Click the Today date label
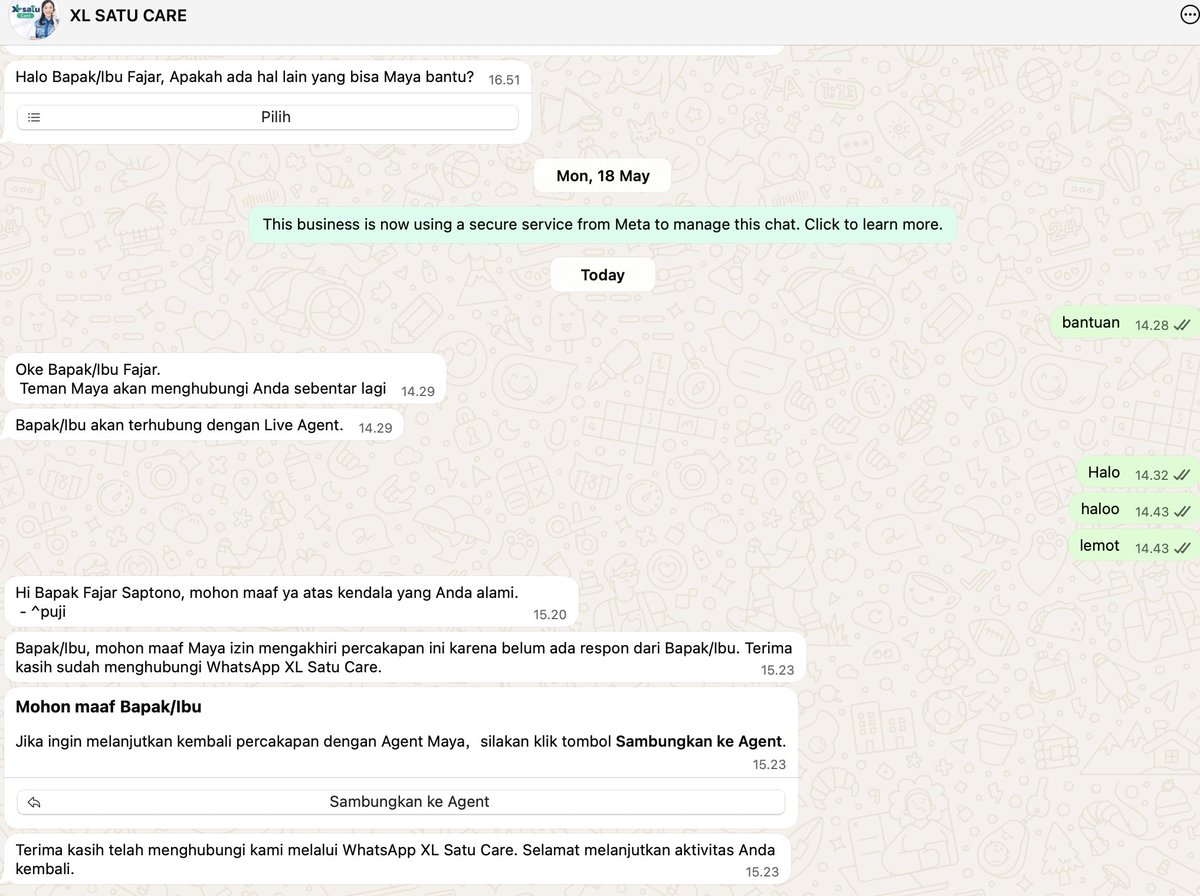Screen dimensions: 1200x896 (x=603, y=275)
